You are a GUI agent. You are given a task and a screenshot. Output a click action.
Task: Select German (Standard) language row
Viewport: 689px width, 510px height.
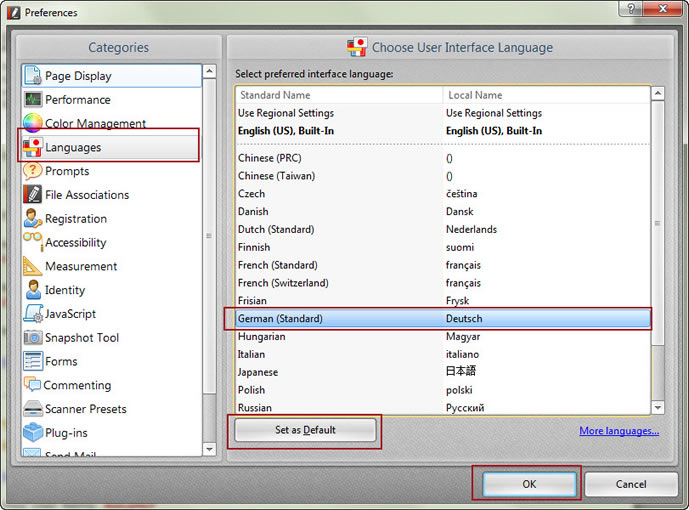click(443, 318)
